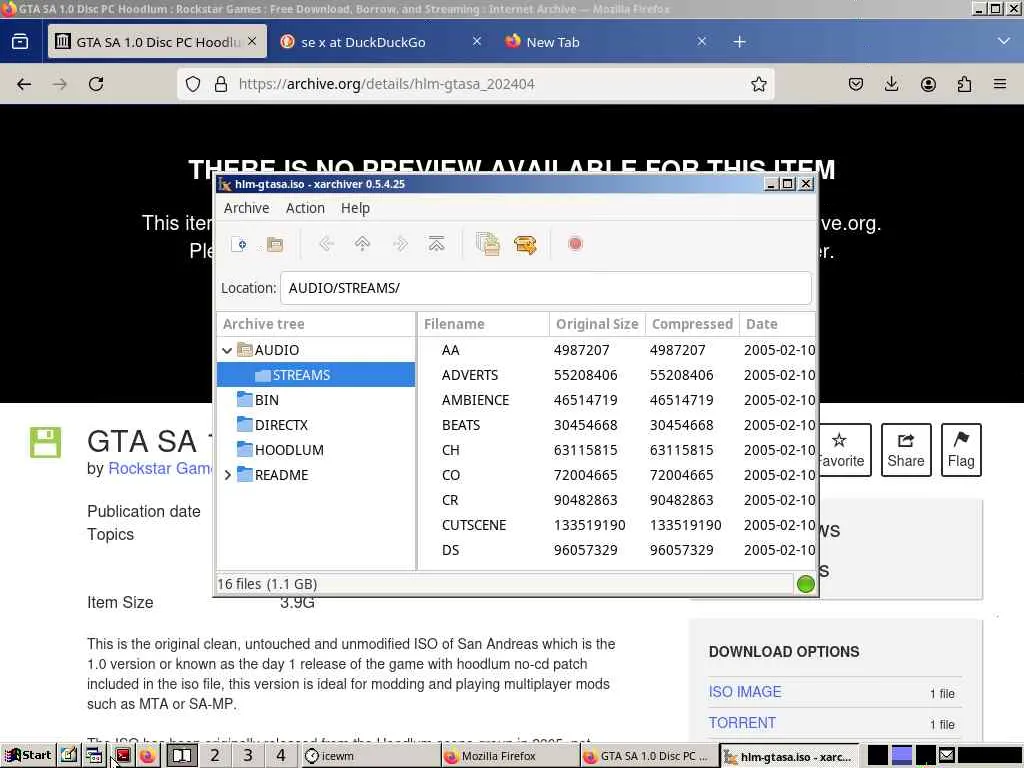Viewport: 1024px width, 768px height.
Task: Click the Flag button on archive.org
Action: coord(961,450)
